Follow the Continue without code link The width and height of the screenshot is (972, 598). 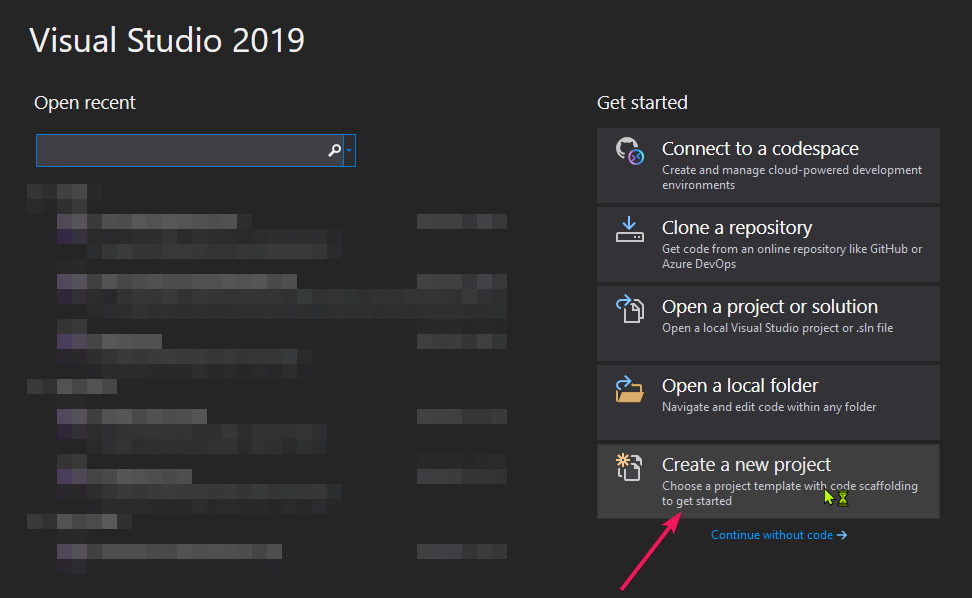(779, 535)
